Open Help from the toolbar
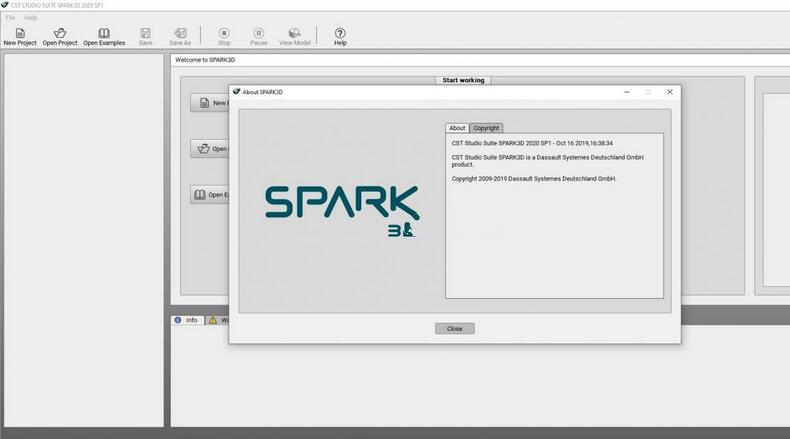 tap(340, 37)
